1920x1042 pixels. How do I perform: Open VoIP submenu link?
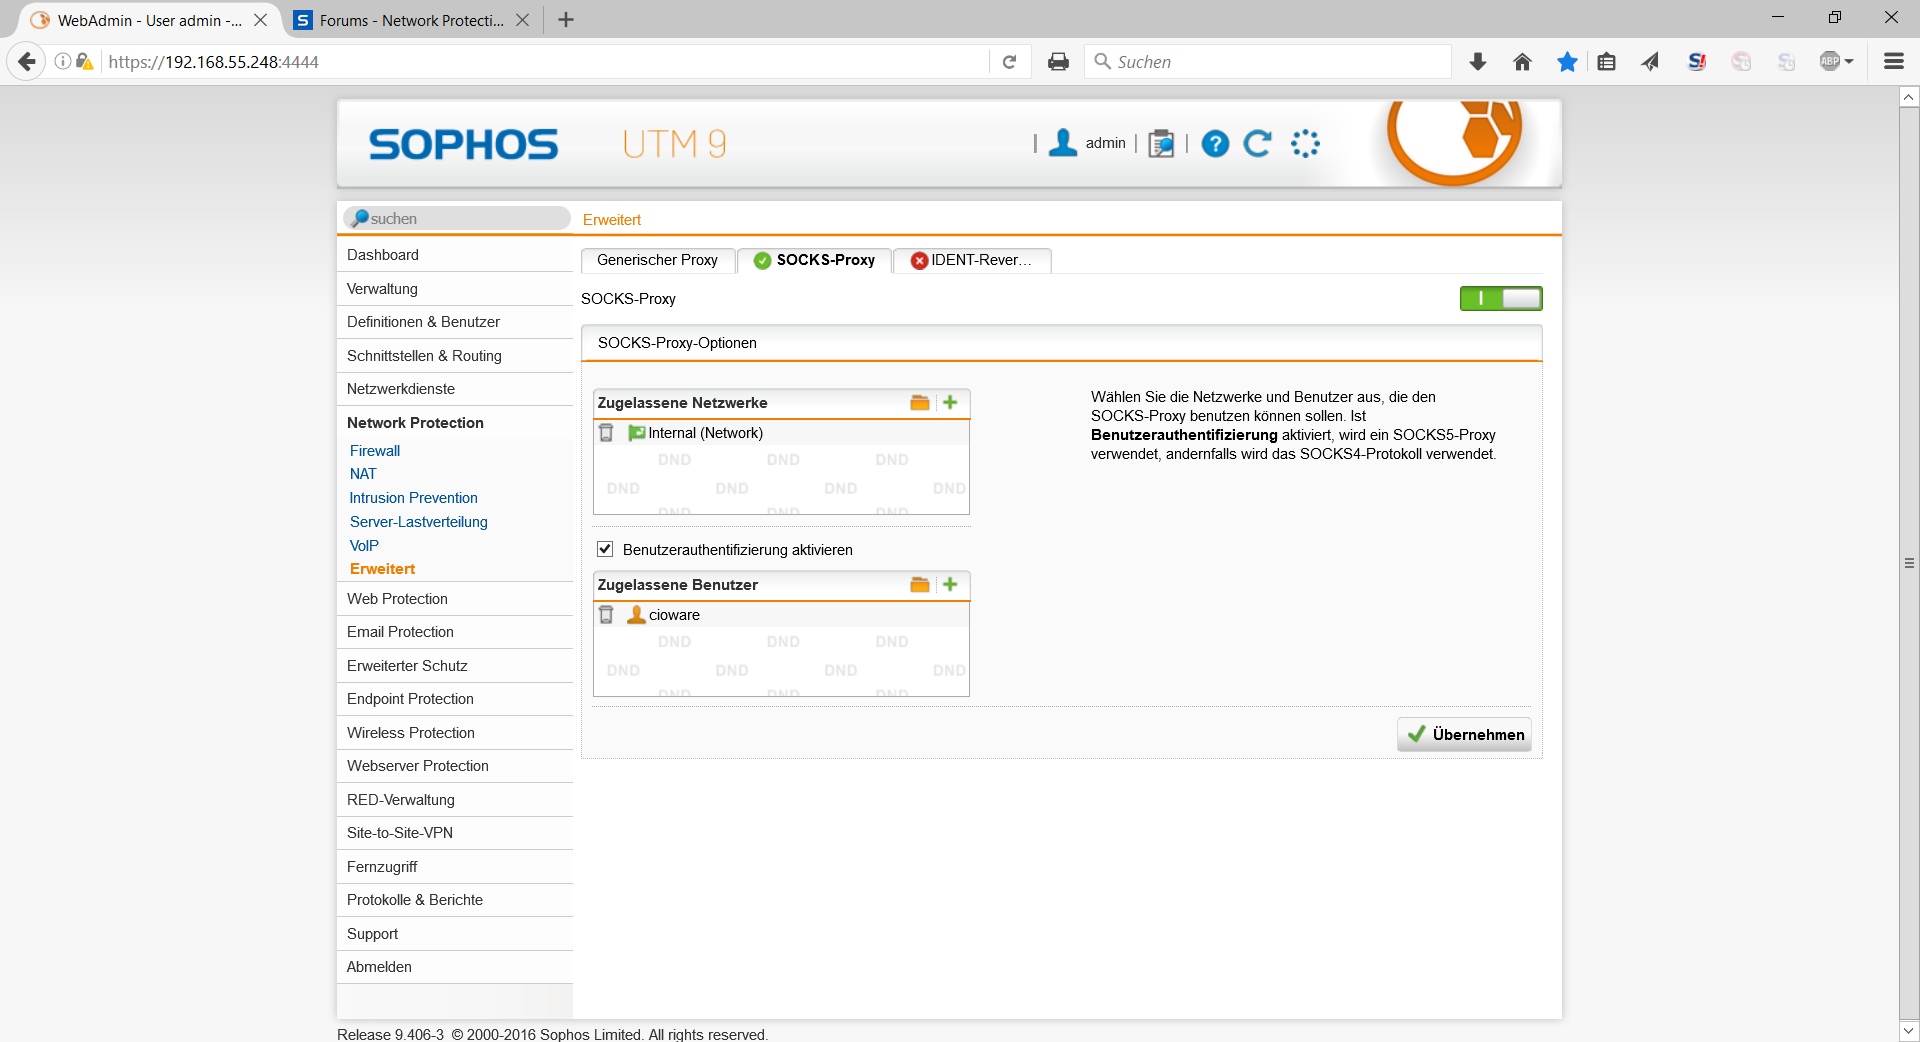(364, 546)
